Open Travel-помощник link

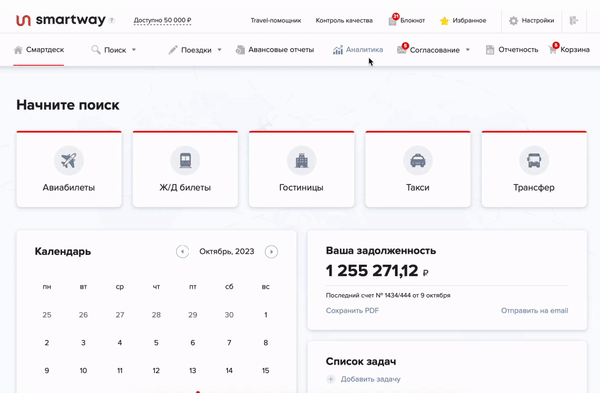(x=276, y=21)
